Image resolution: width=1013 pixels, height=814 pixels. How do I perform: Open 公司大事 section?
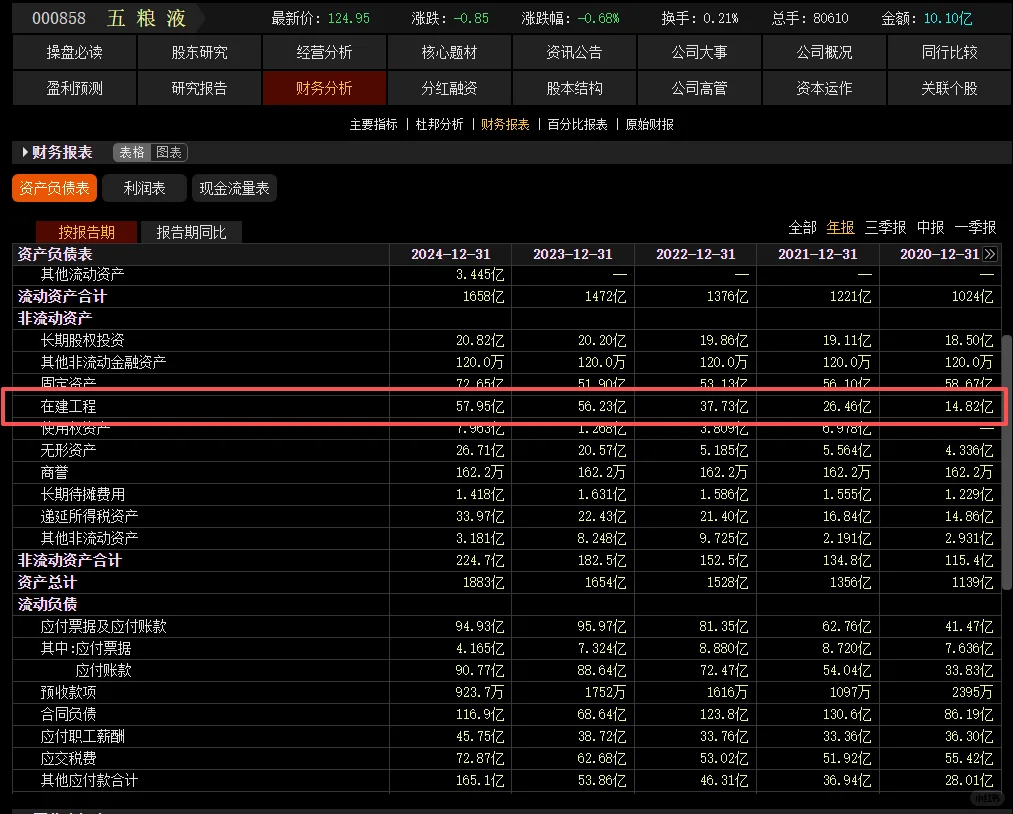700,52
